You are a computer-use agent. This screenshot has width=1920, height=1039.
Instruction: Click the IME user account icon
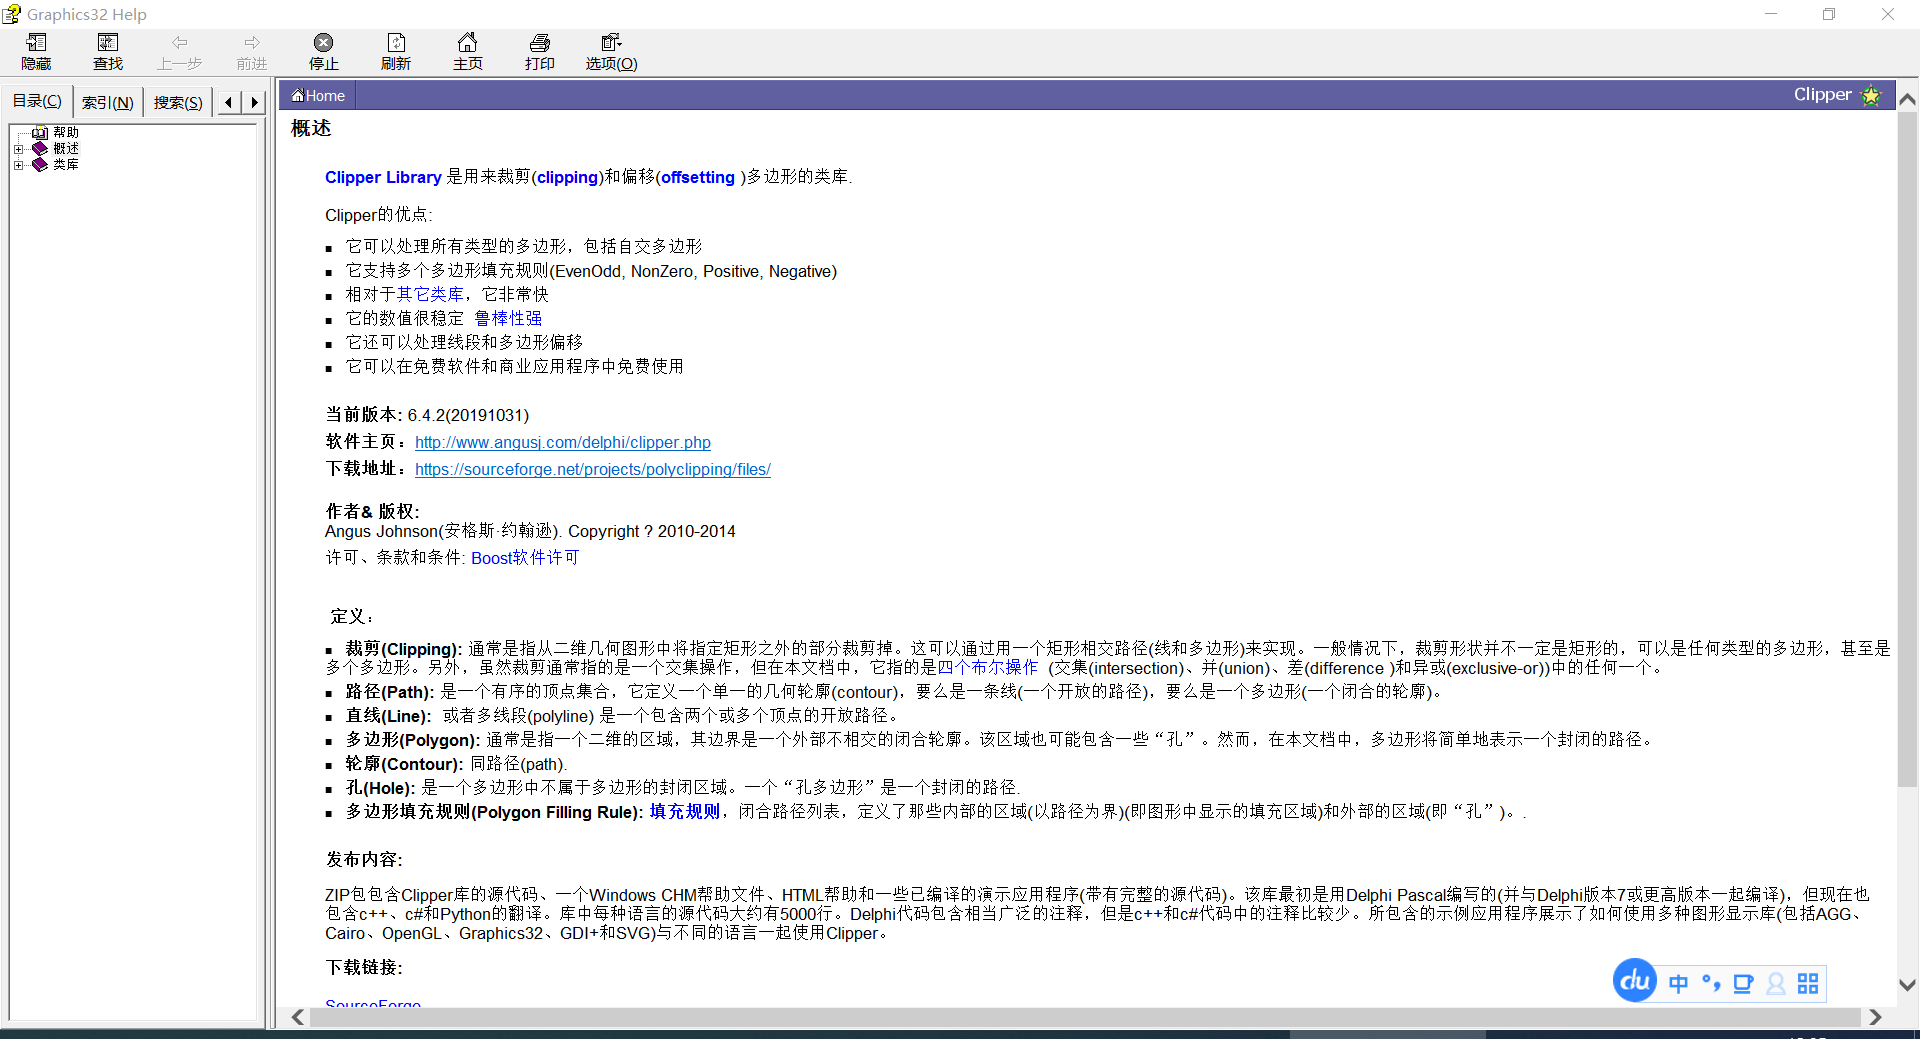pos(1776,984)
